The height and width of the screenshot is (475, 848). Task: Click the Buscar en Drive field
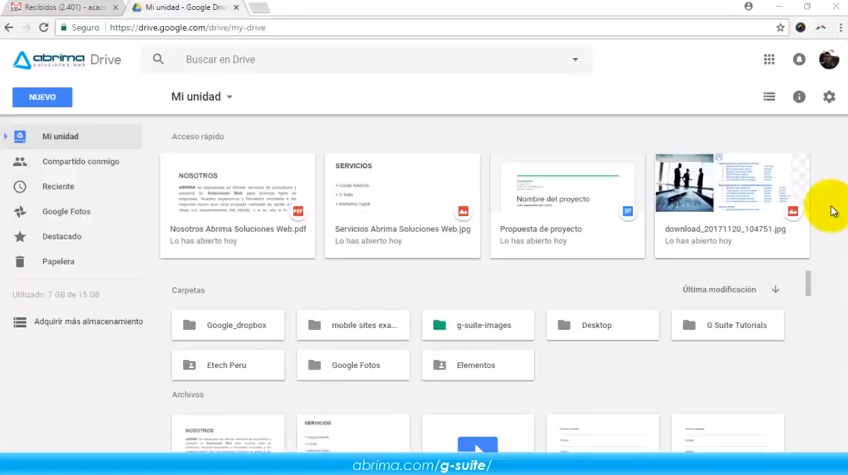point(368,60)
